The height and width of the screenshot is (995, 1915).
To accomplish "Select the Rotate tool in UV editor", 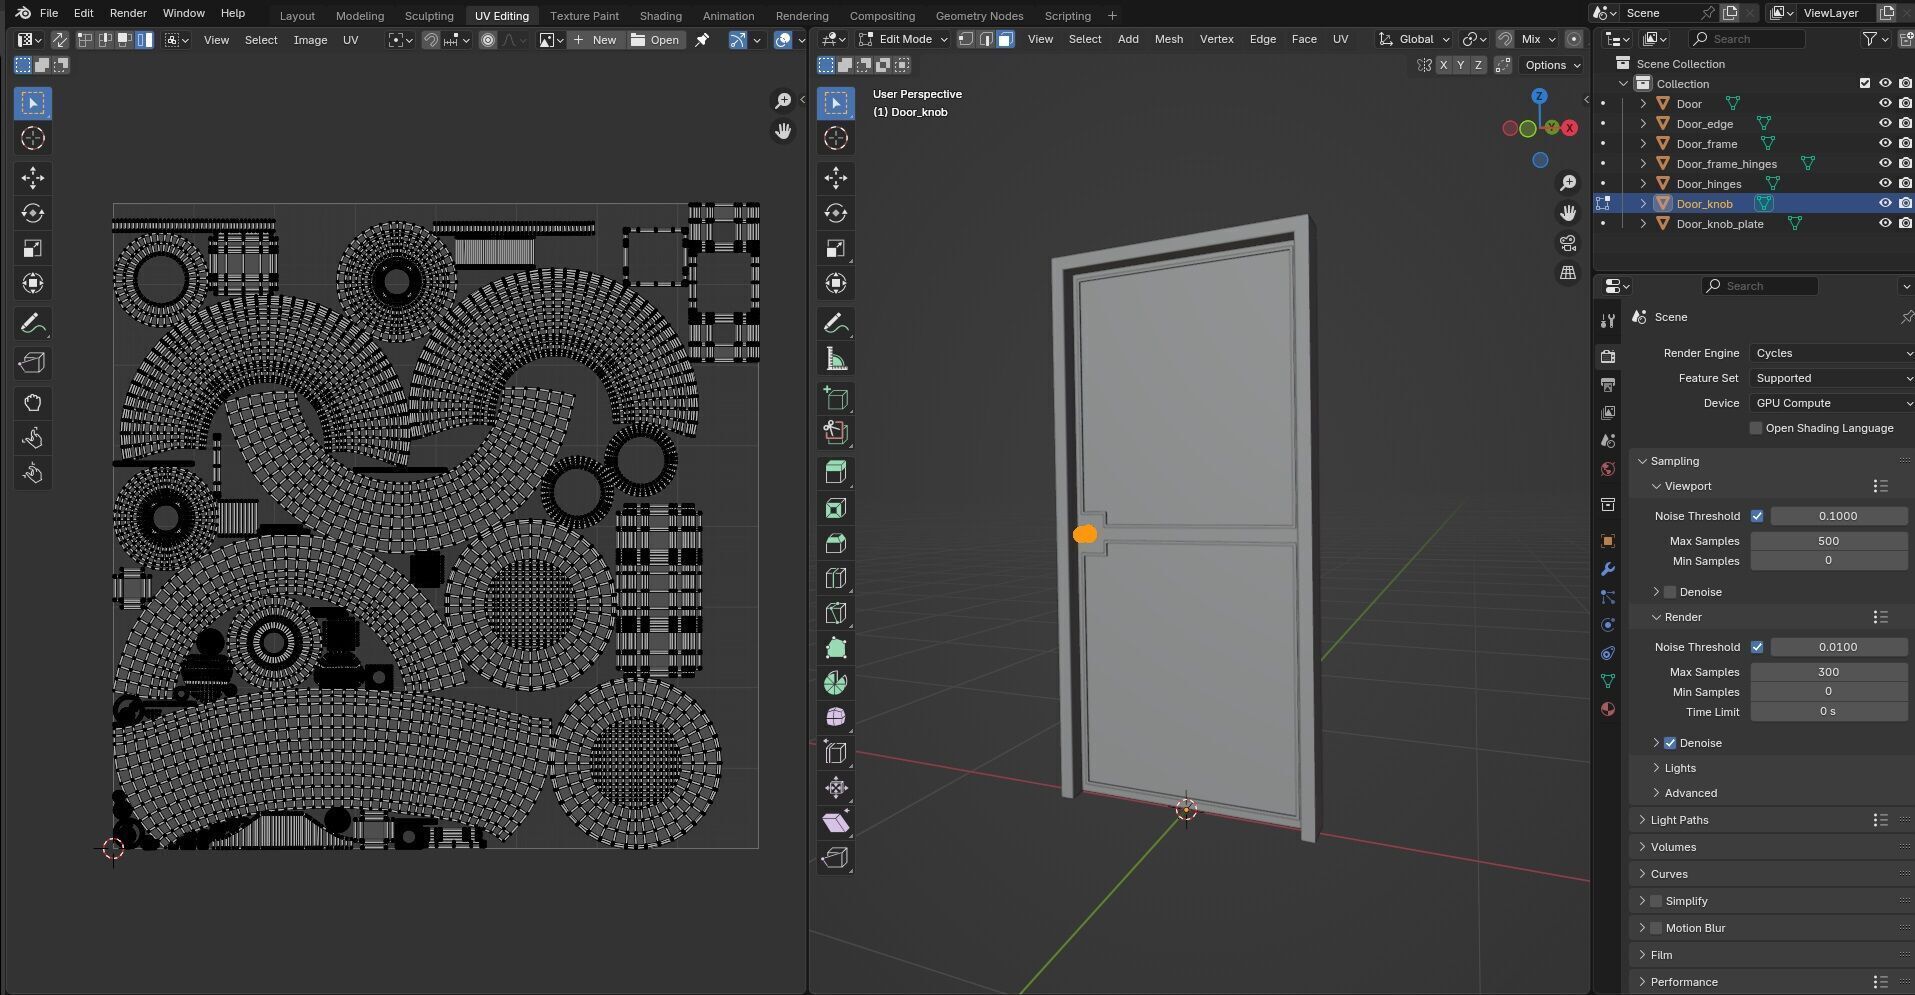I will click(x=33, y=213).
